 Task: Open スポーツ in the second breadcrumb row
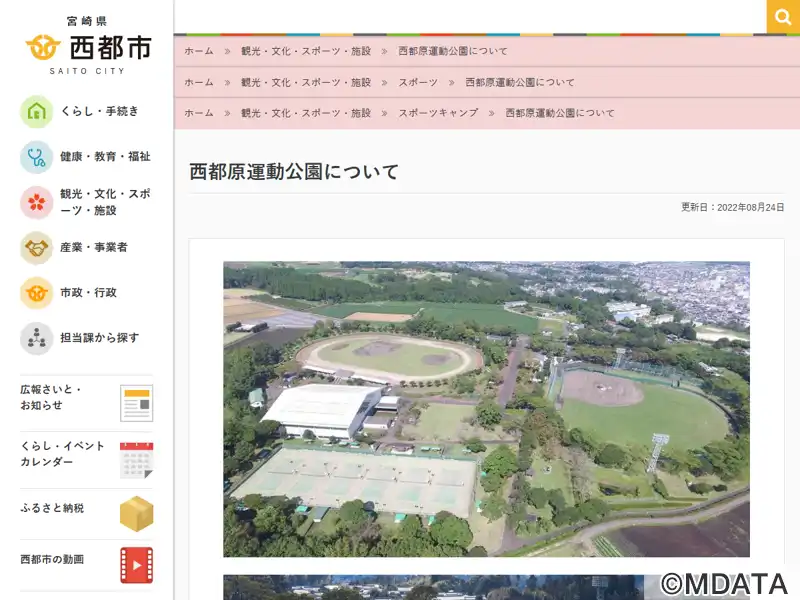[x=418, y=82]
